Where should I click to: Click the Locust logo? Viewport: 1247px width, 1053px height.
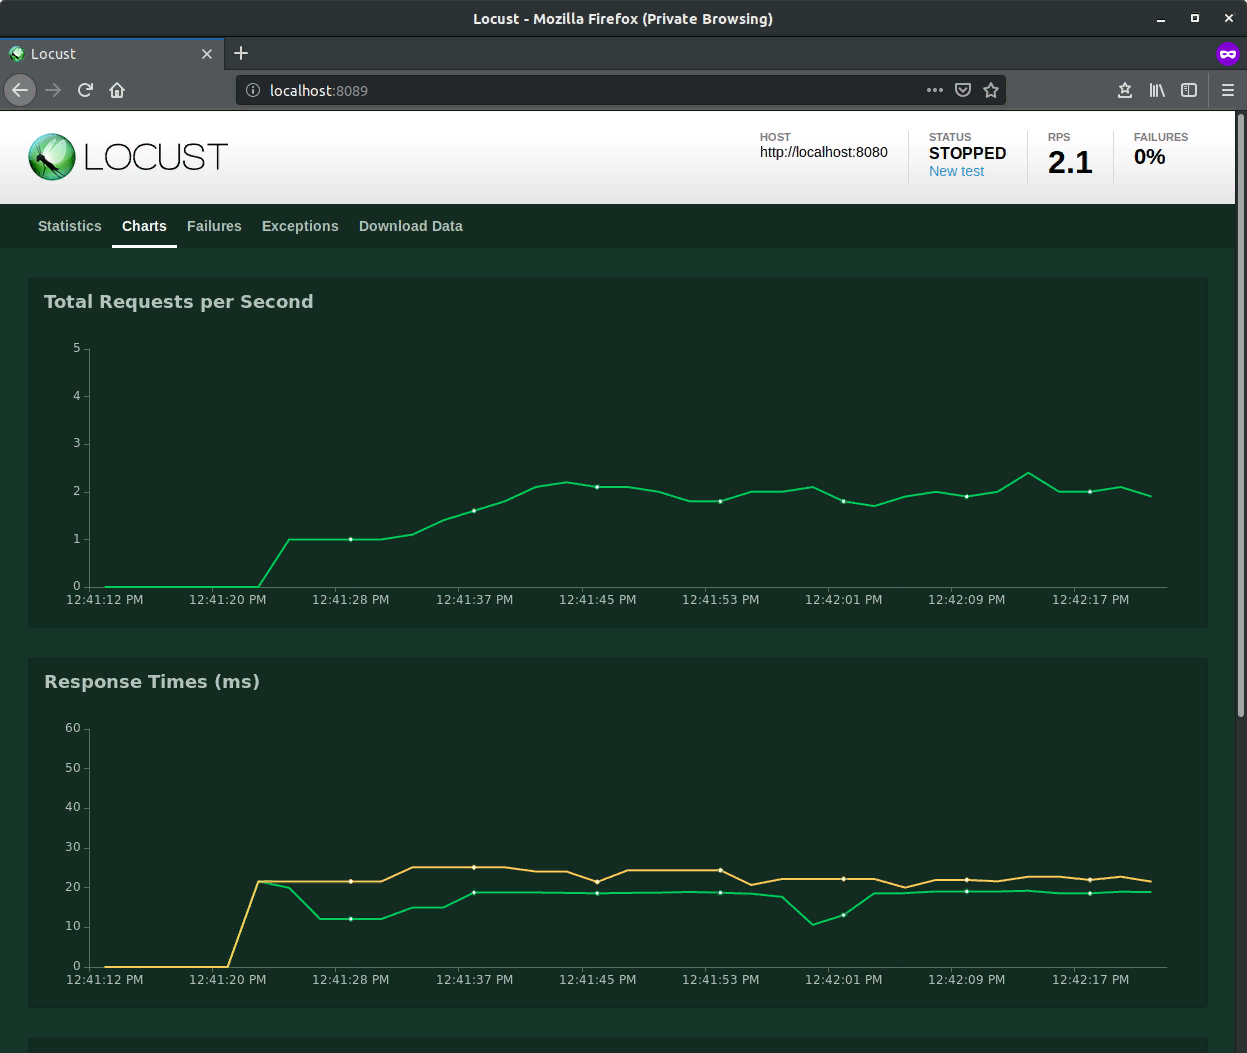(128, 157)
